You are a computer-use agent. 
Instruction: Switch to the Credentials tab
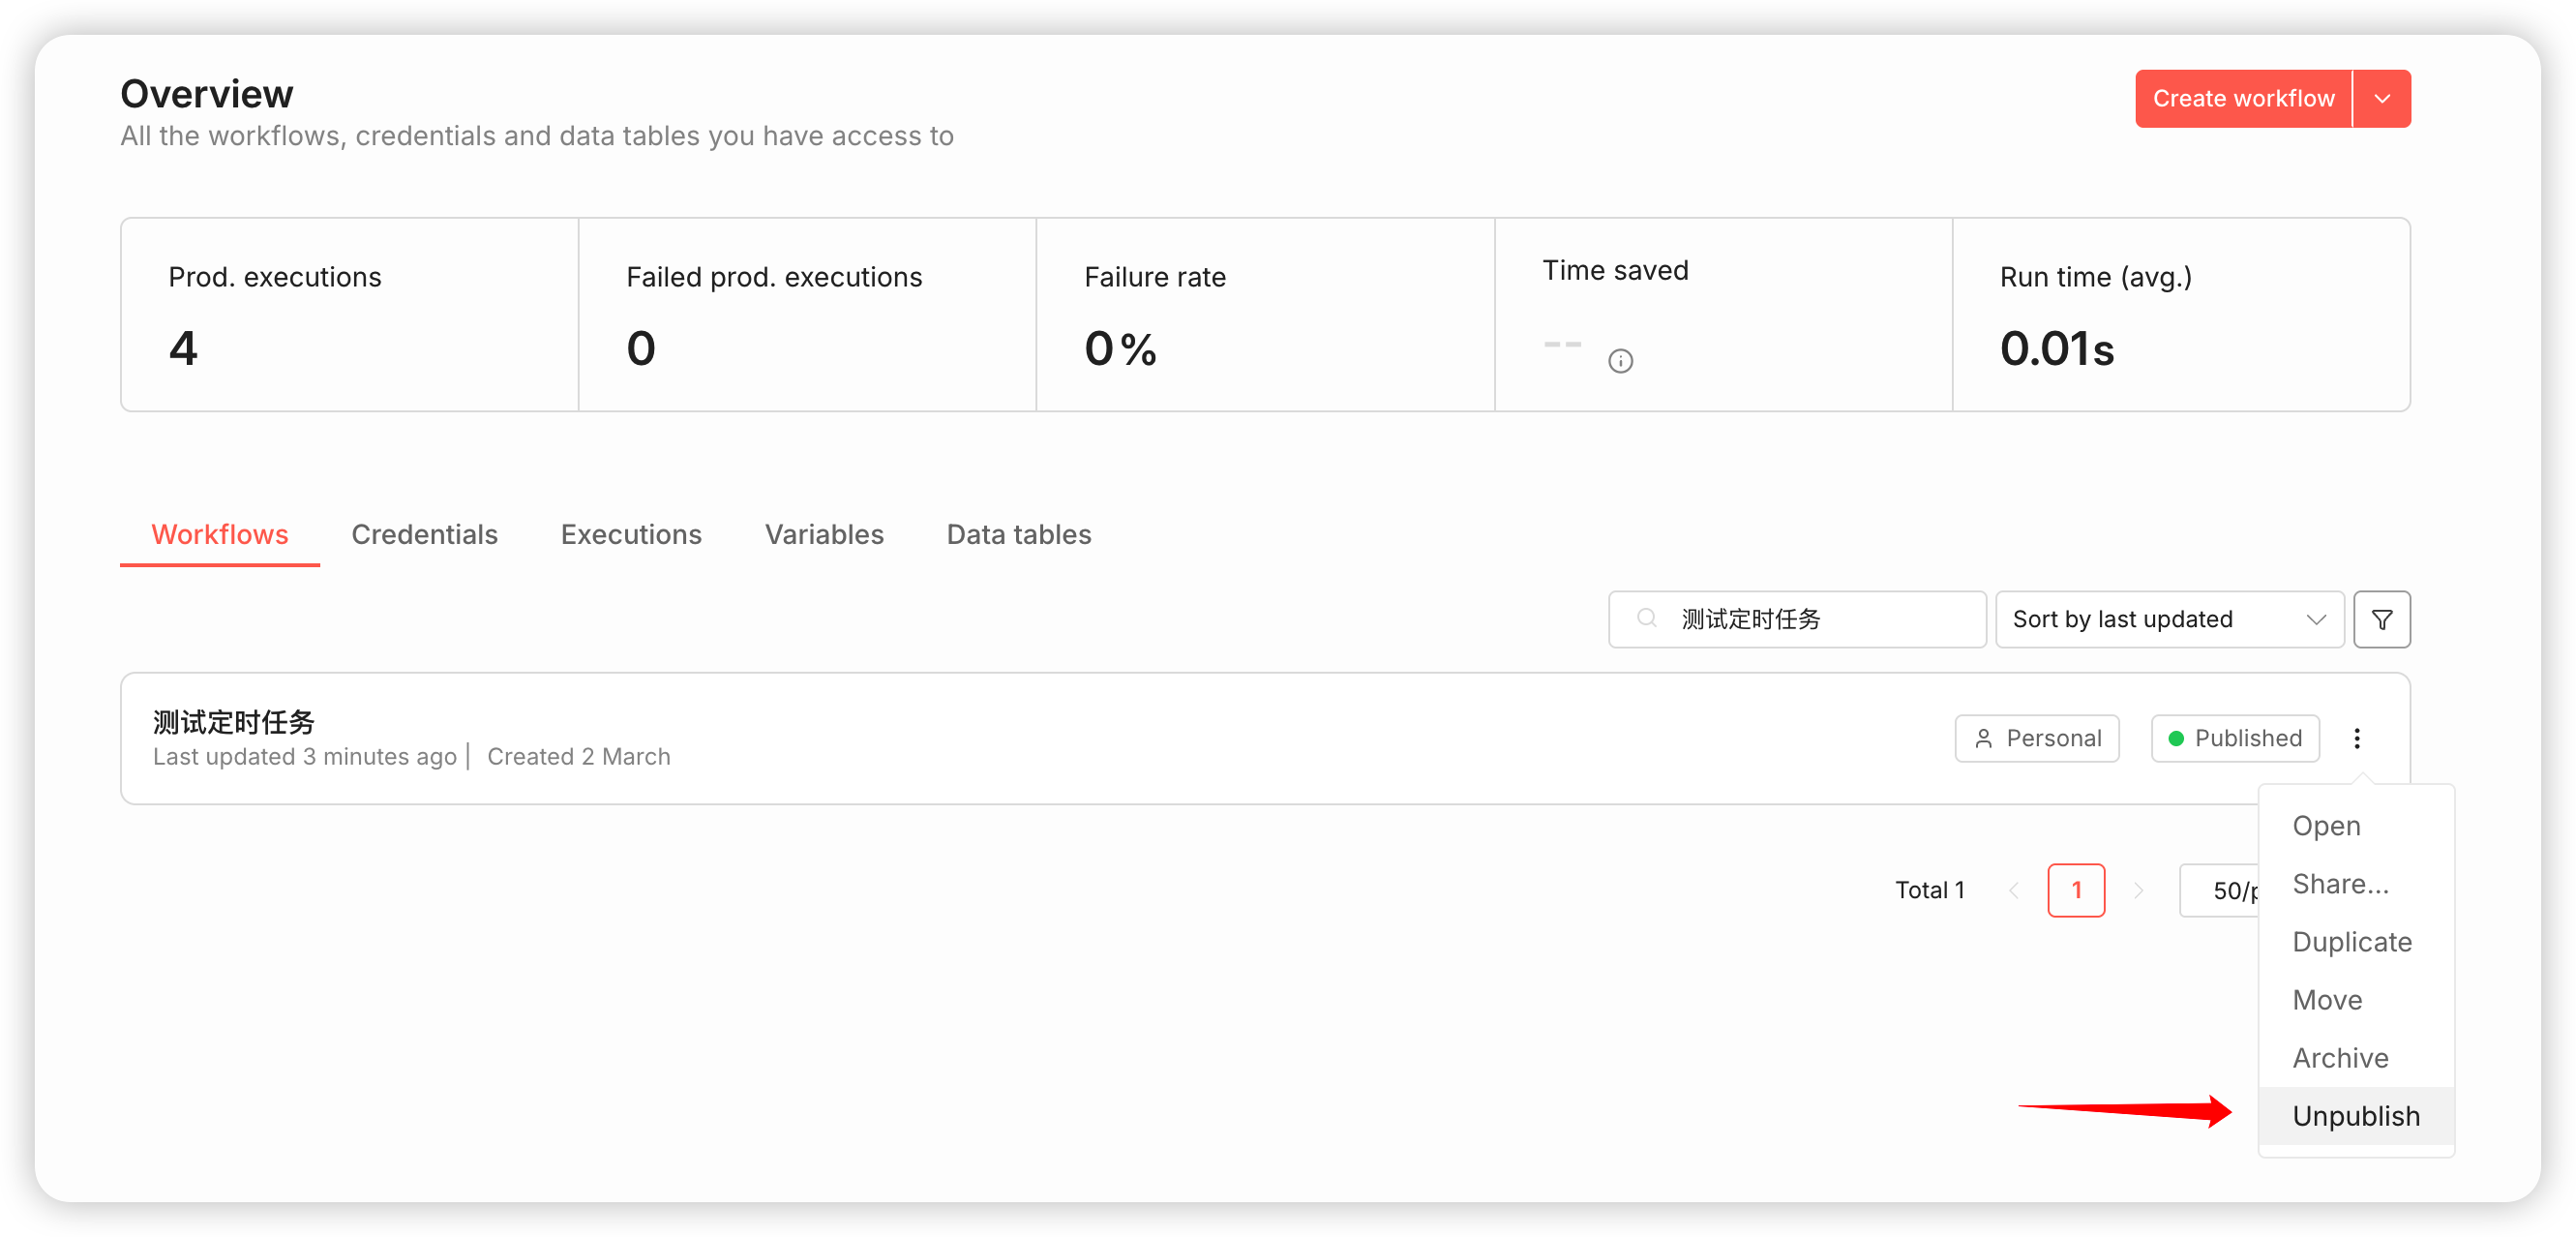[x=424, y=535]
